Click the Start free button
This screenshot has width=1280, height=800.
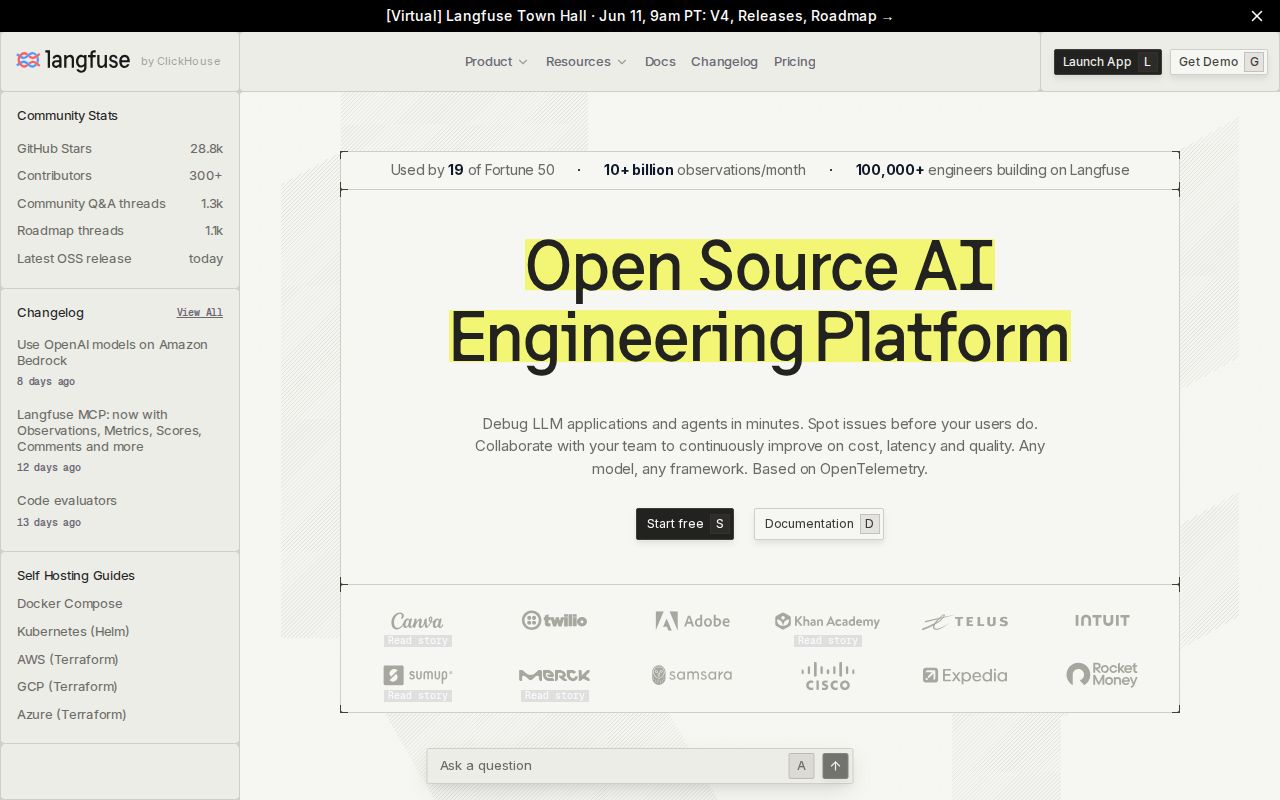click(x=685, y=524)
